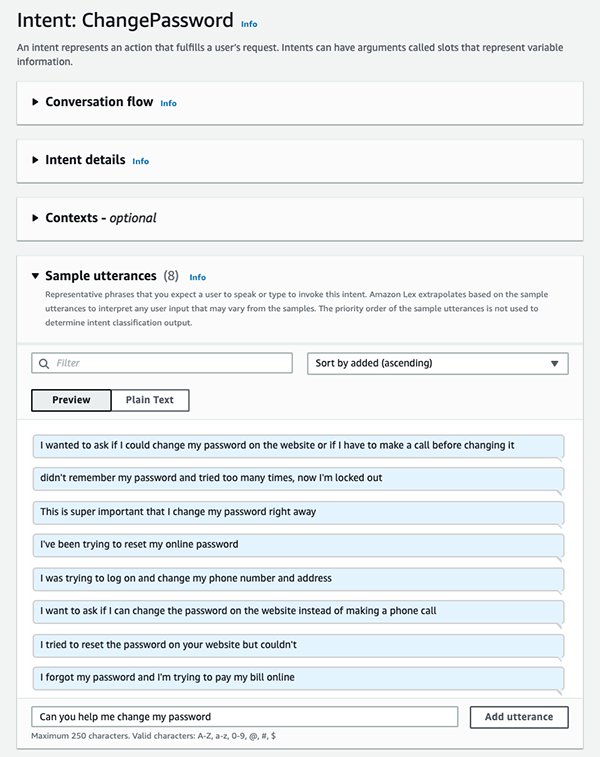Open Info link beside Conversation flow
The image size is (600, 757).
click(x=168, y=103)
